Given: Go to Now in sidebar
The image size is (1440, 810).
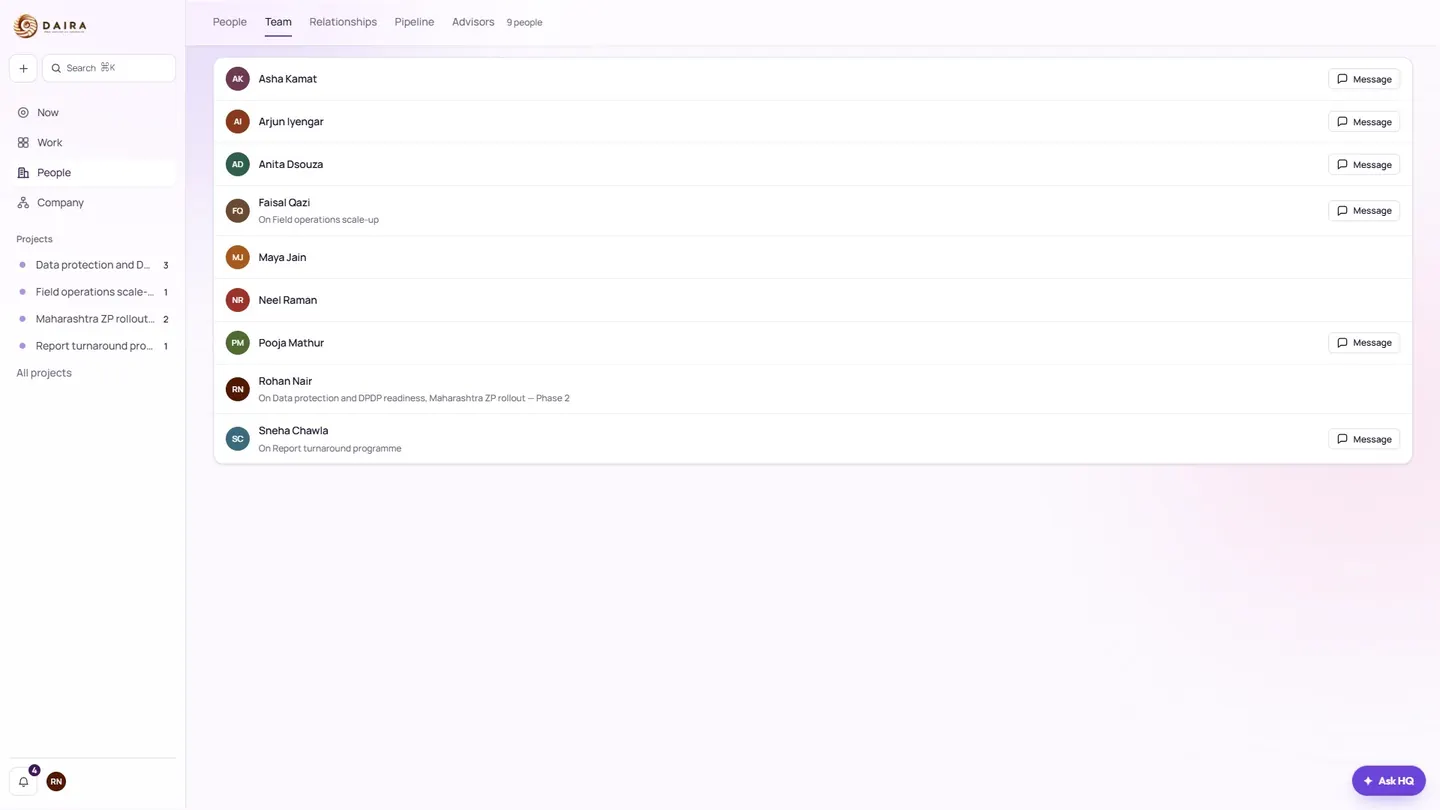Looking at the screenshot, I should pos(92,113).
